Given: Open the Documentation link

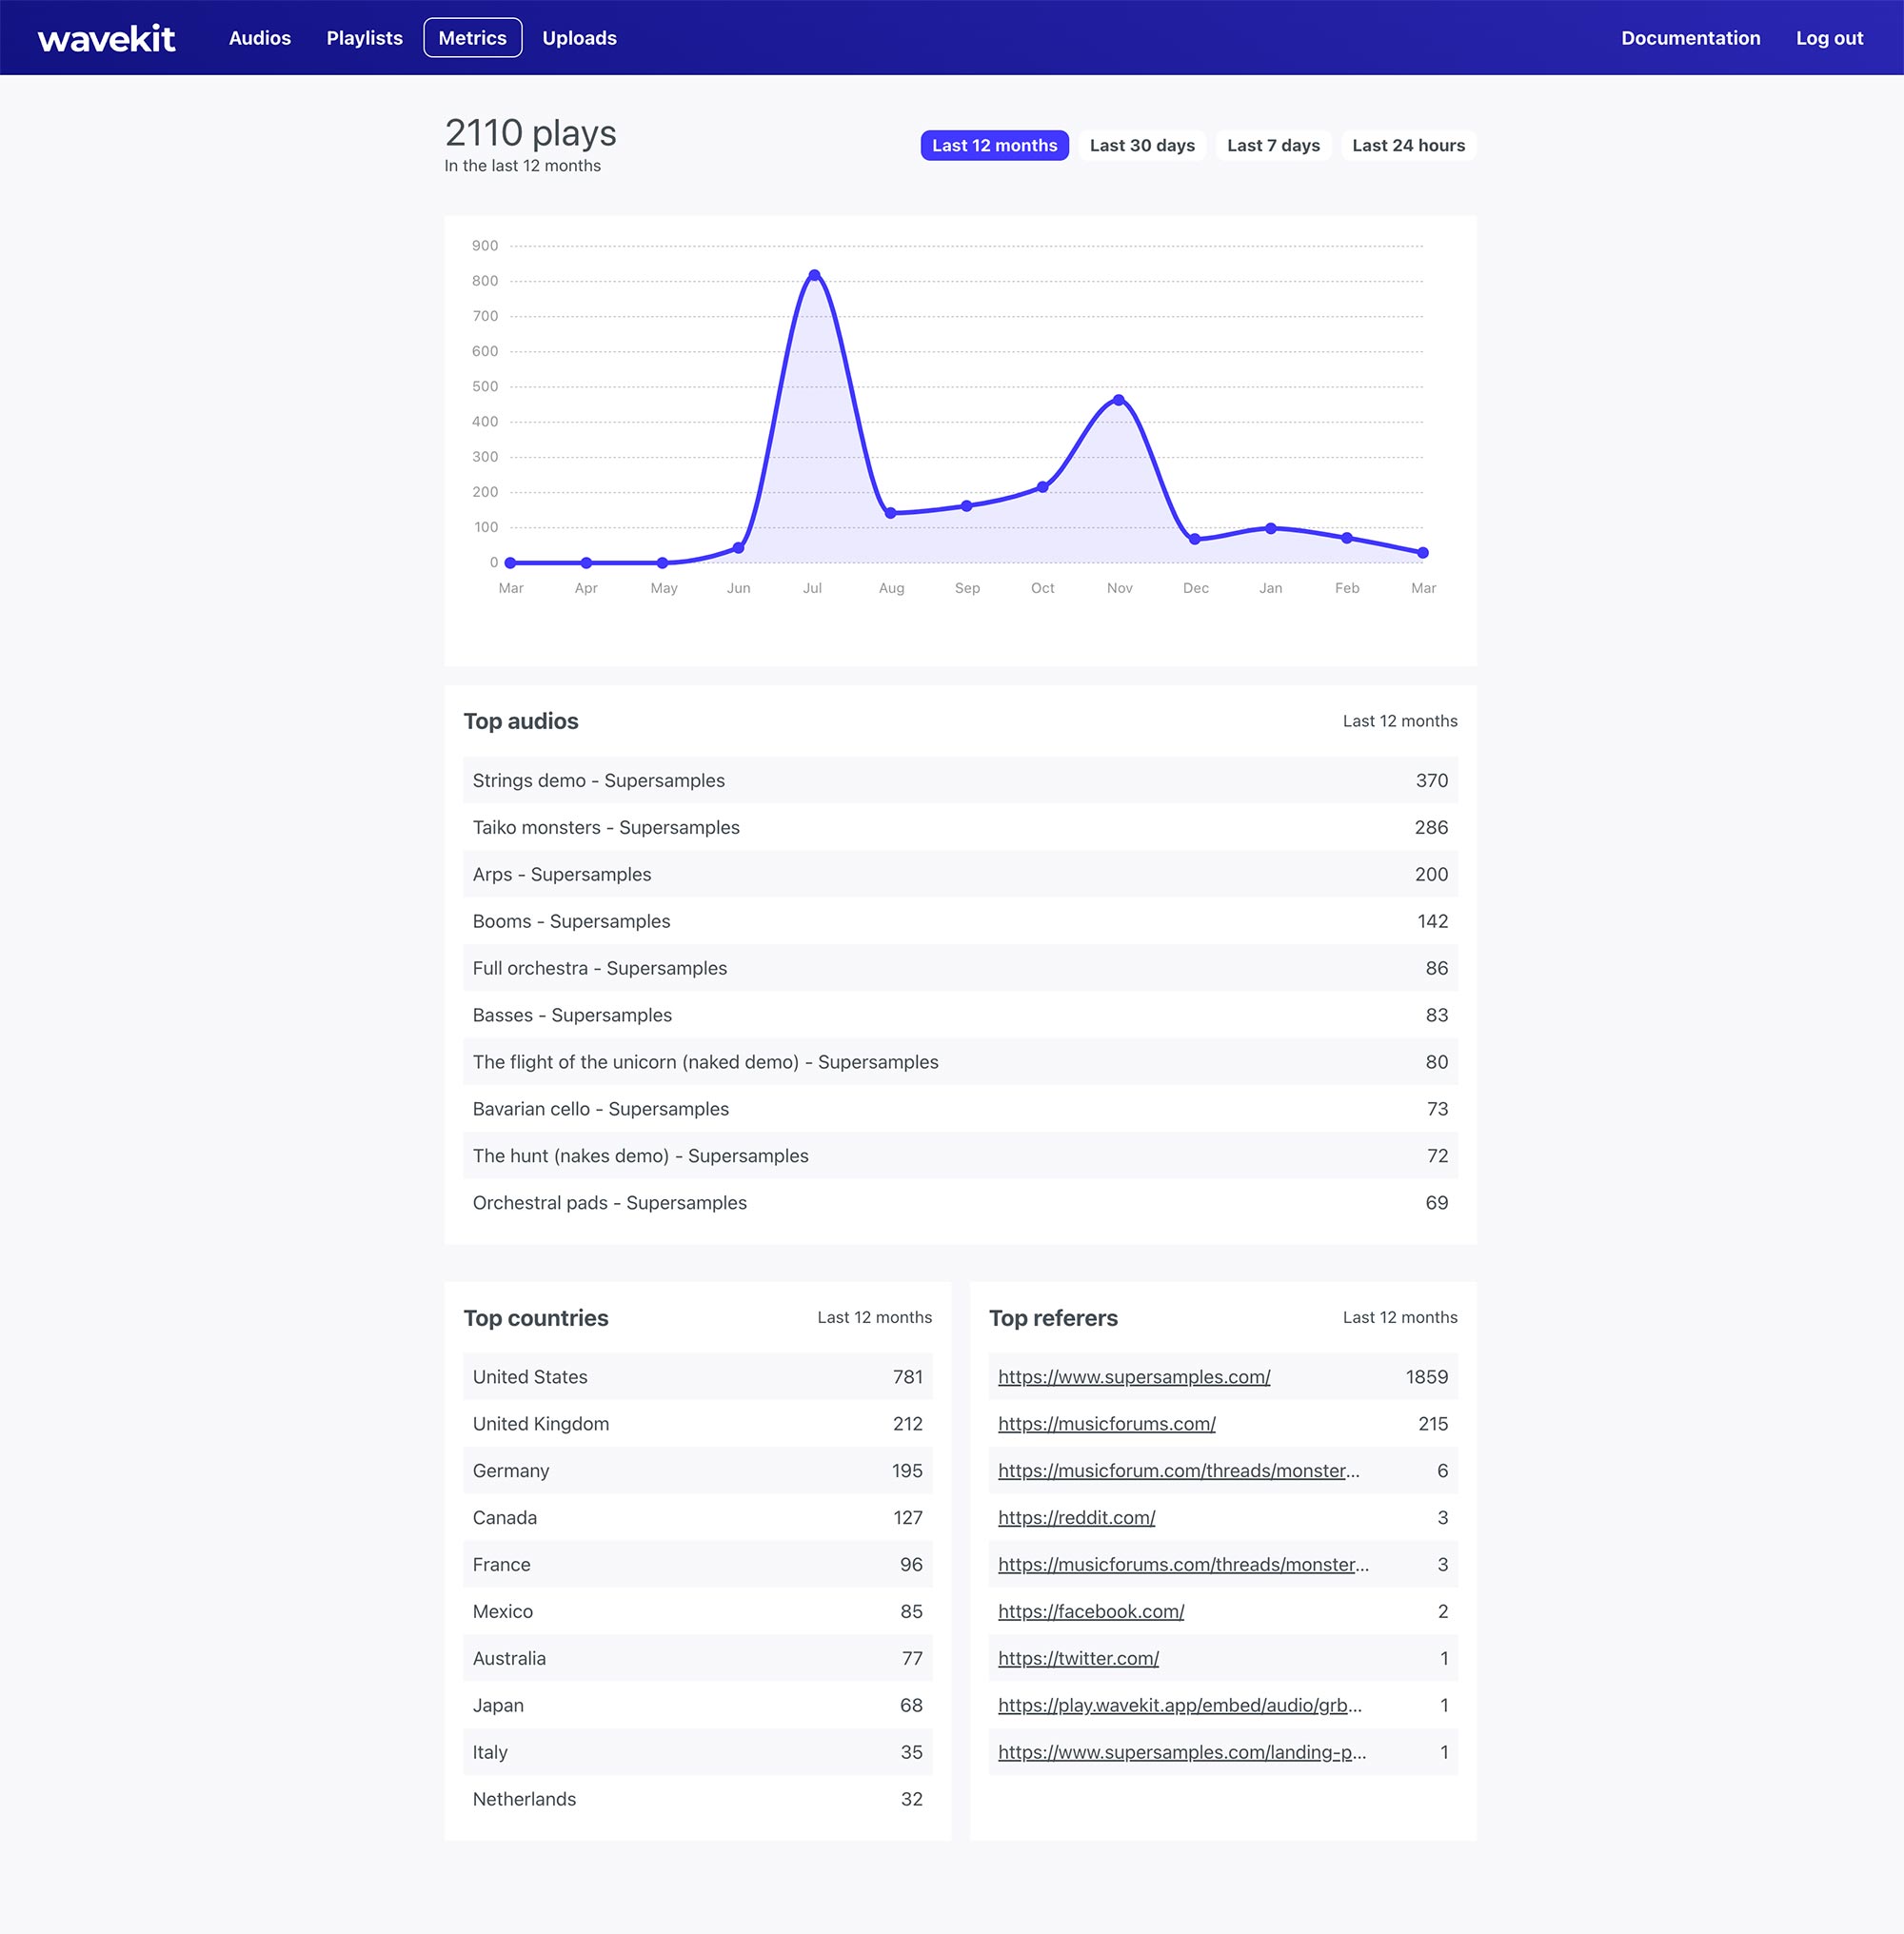Looking at the screenshot, I should (1689, 38).
